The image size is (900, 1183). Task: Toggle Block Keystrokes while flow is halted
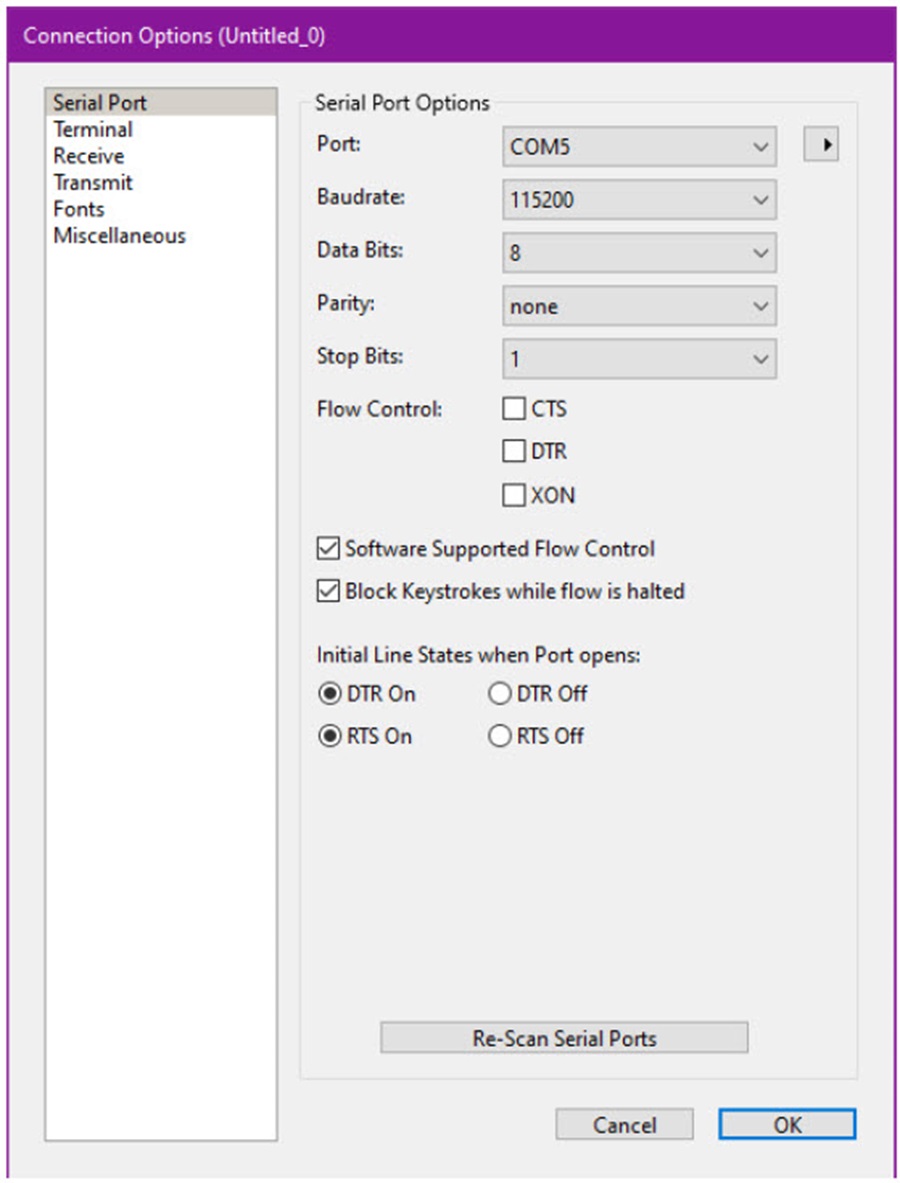point(328,591)
